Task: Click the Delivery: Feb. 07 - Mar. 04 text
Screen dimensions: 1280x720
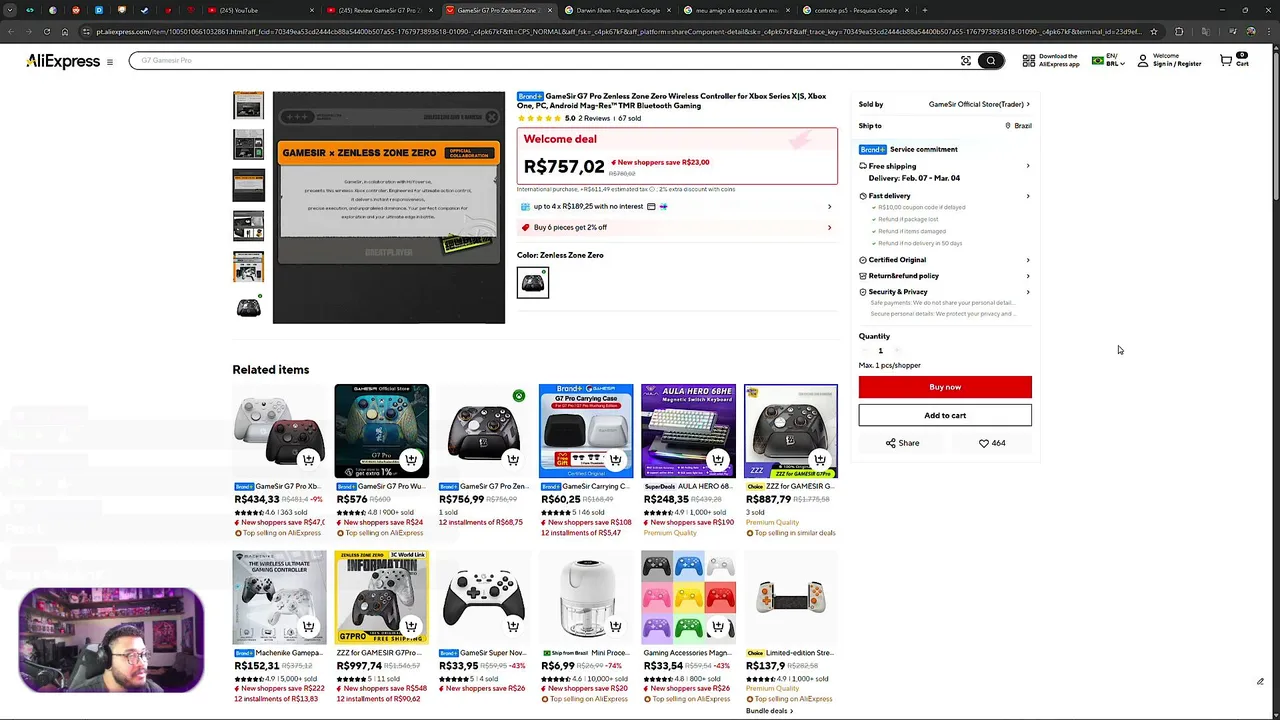Action: point(914,178)
